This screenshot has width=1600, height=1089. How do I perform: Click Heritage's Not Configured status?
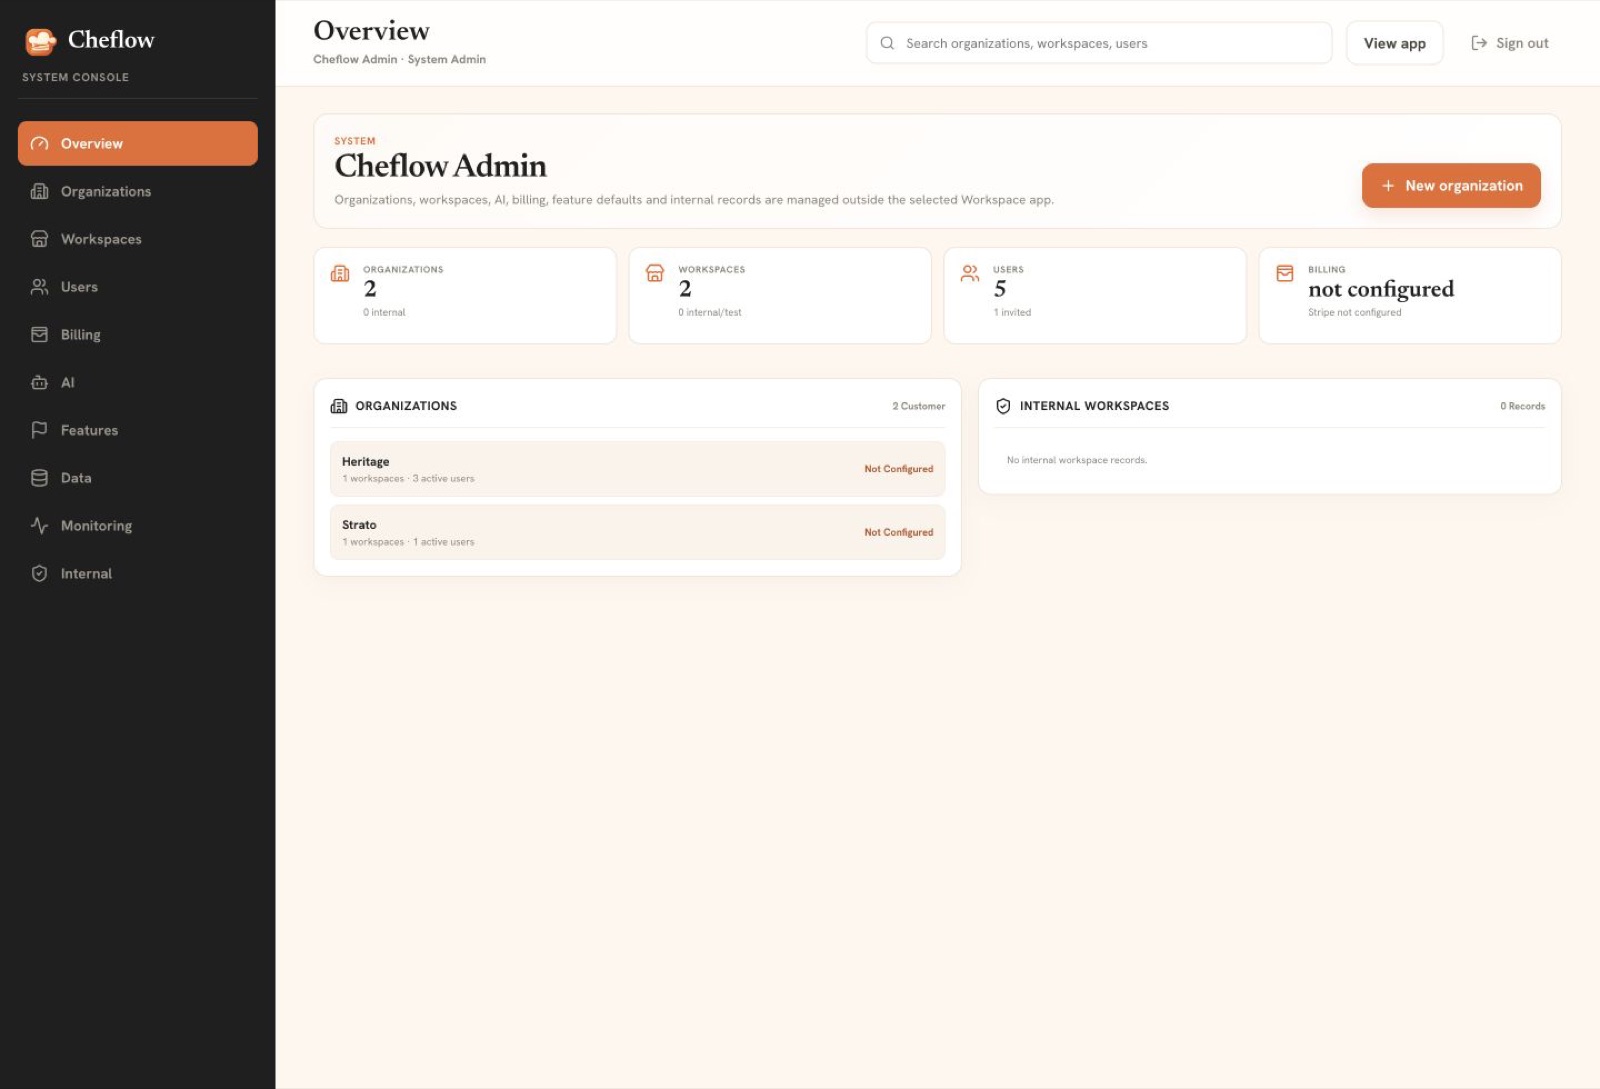tap(898, 469)
